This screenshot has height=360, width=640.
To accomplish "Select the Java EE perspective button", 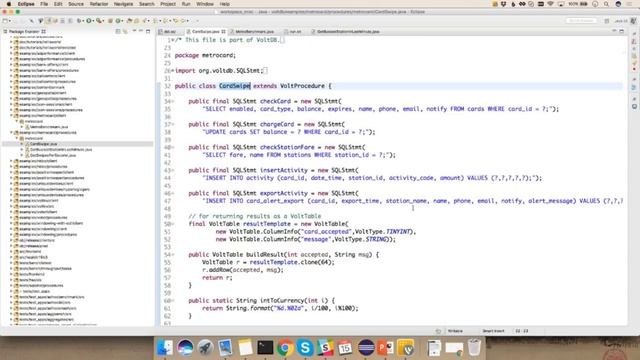I will coord(621,20).
